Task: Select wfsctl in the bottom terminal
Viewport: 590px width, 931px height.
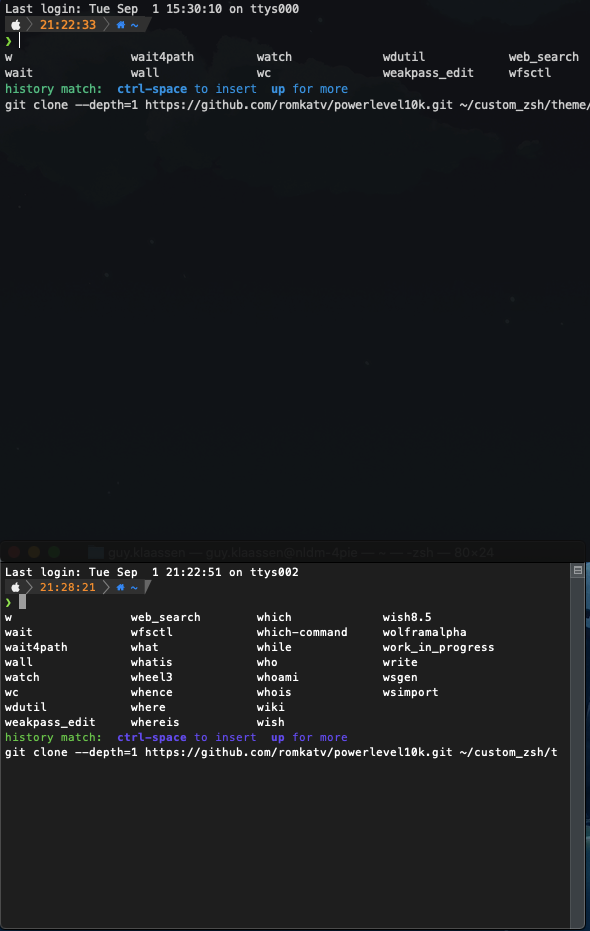Action: [x=151, y=632]
